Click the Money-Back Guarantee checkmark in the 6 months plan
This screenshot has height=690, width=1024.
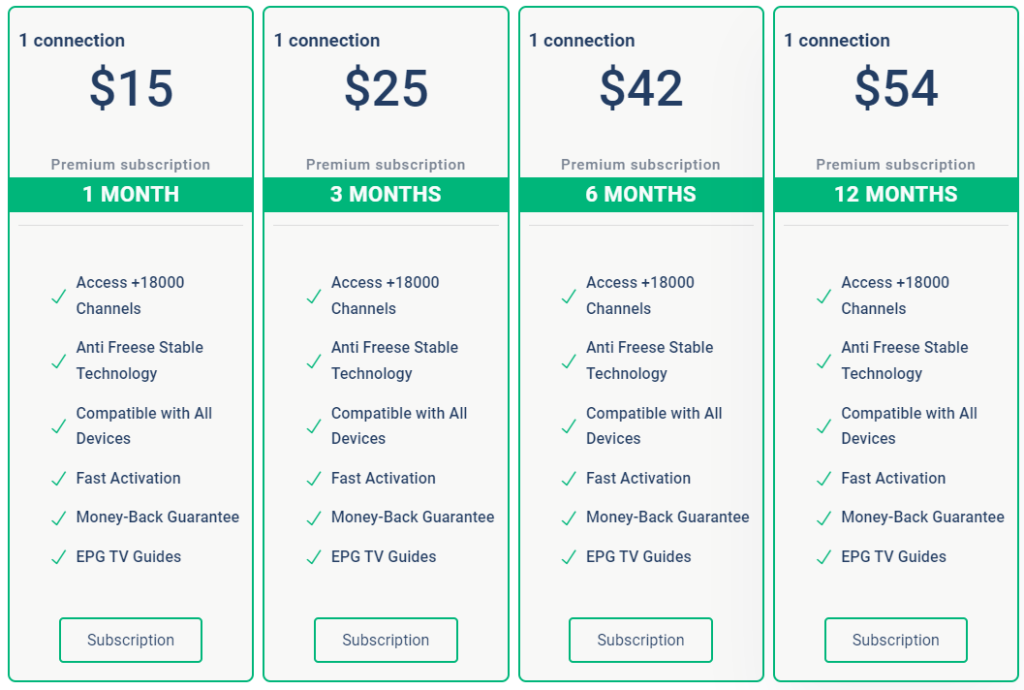click(569, 518)
